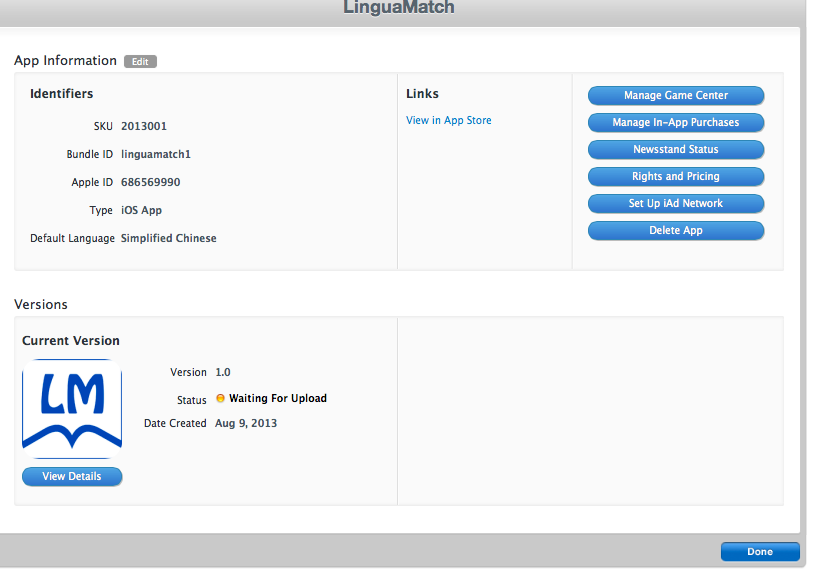814x576 pixels.
Task: Click the Simplified Chinese language value
Action: [x=169, y=238]
